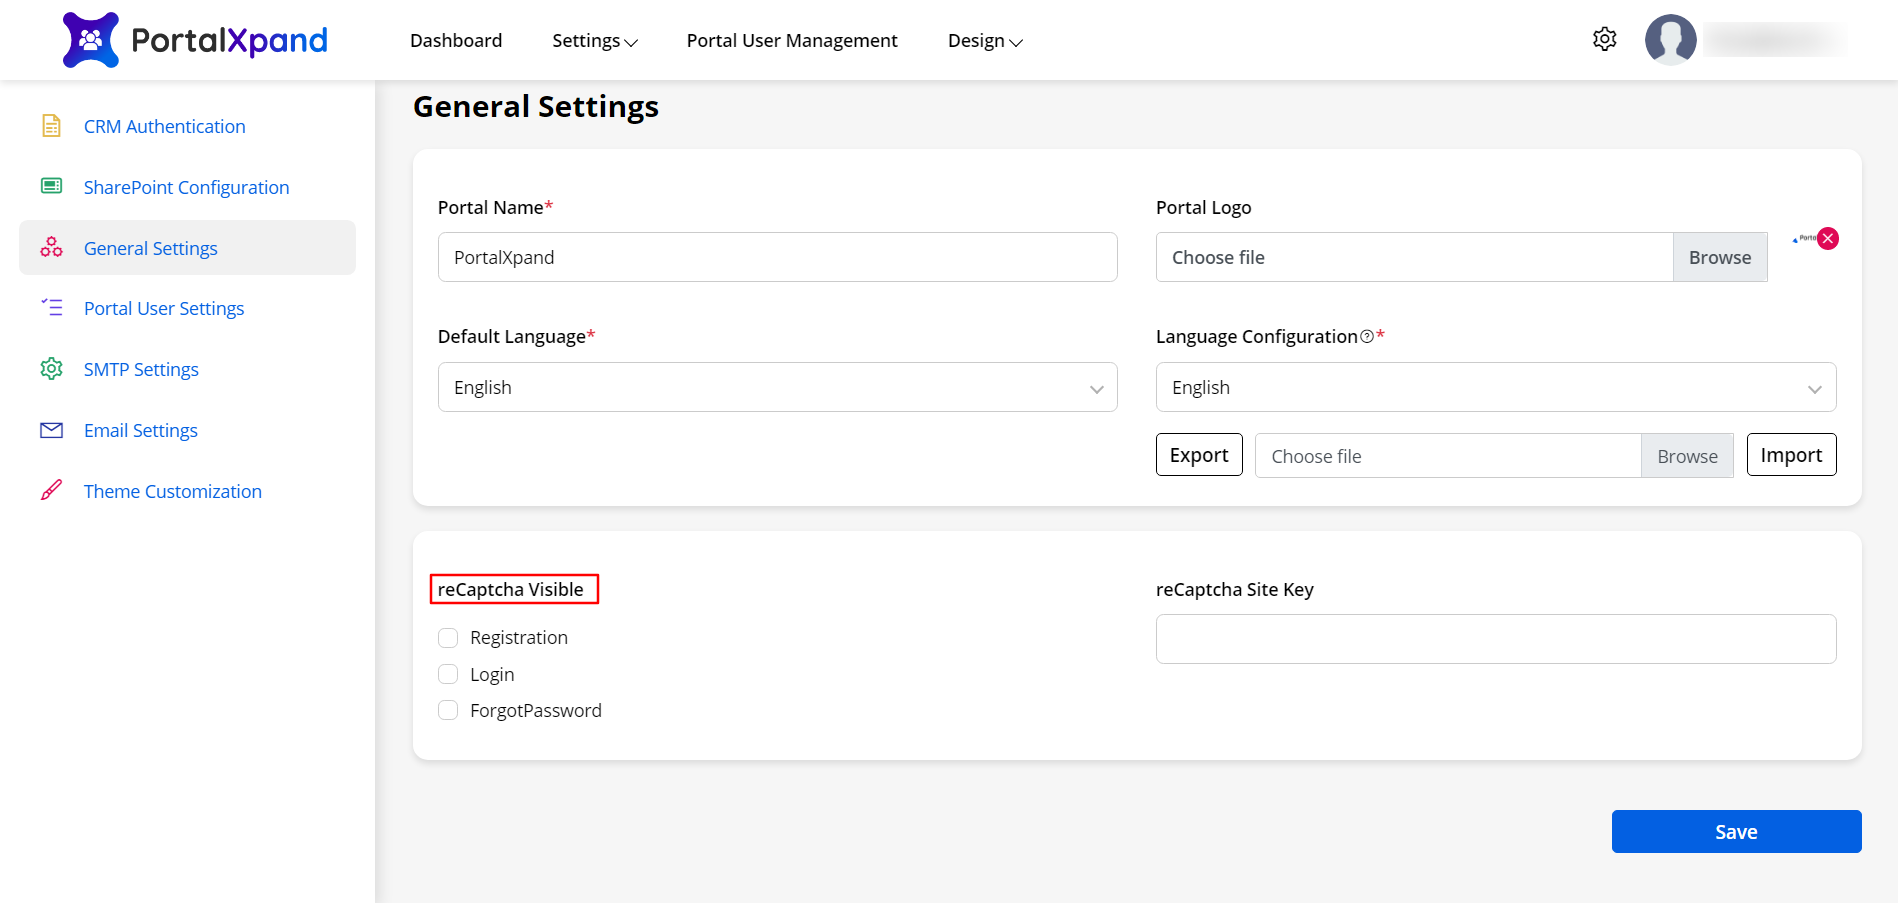This screenshot has height=903, width=1898.
Task: Tick the ForgotPassword checkbox
Action: tap(448, 710)
